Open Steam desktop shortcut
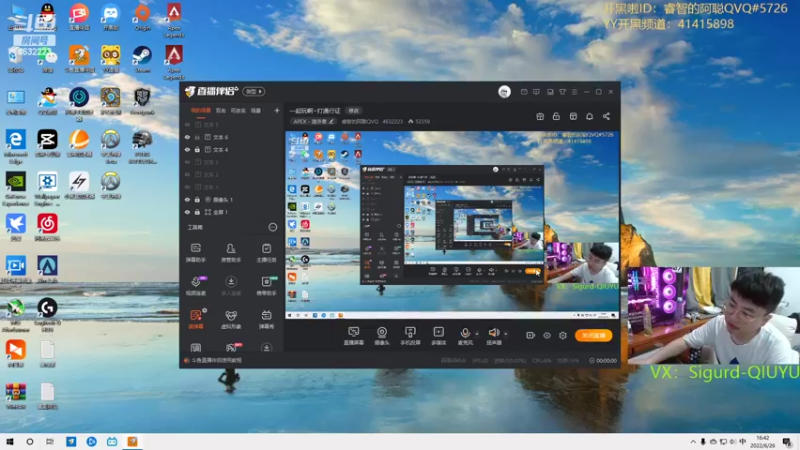800x450 pixels. coord(142,59)
